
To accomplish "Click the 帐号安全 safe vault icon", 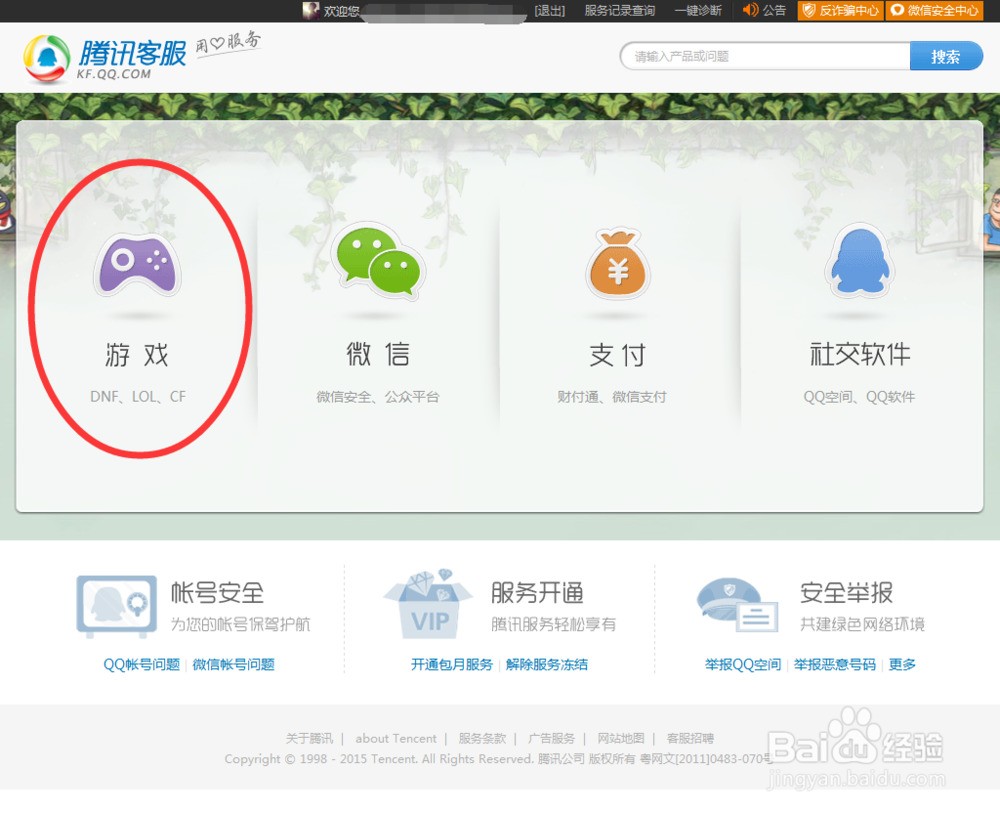I will point(115,605).
